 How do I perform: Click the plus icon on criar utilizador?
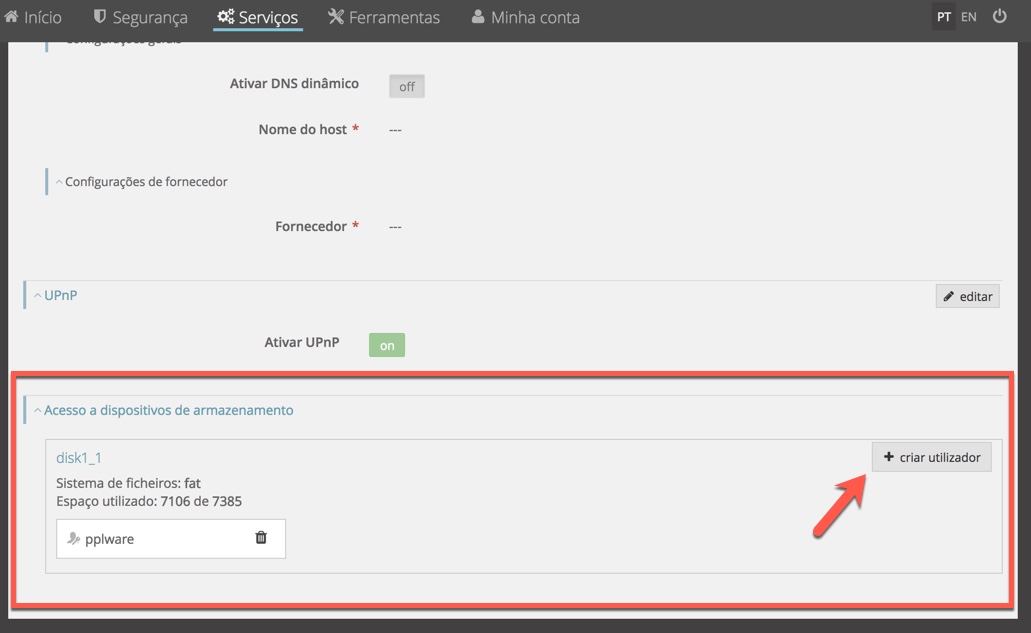[x=888, y=457]
